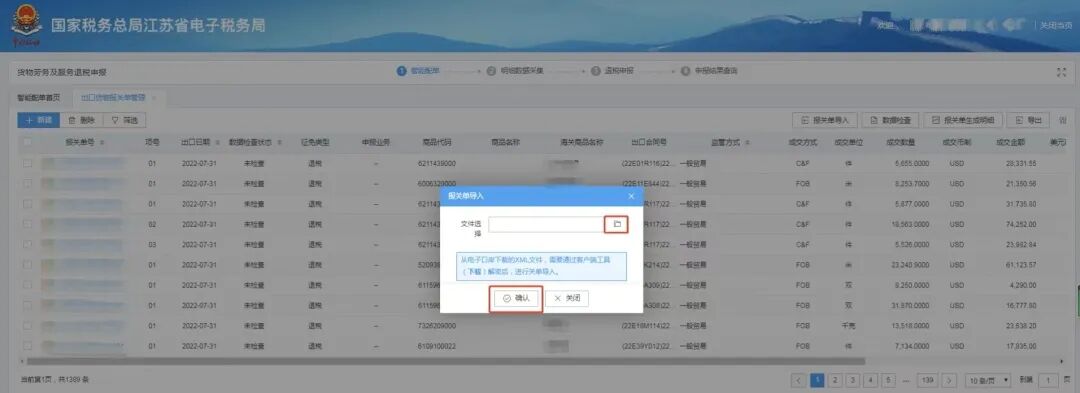Check the row with product code 6211439000
Viewport: 1080px width, 393px height.
click(27, 164)
